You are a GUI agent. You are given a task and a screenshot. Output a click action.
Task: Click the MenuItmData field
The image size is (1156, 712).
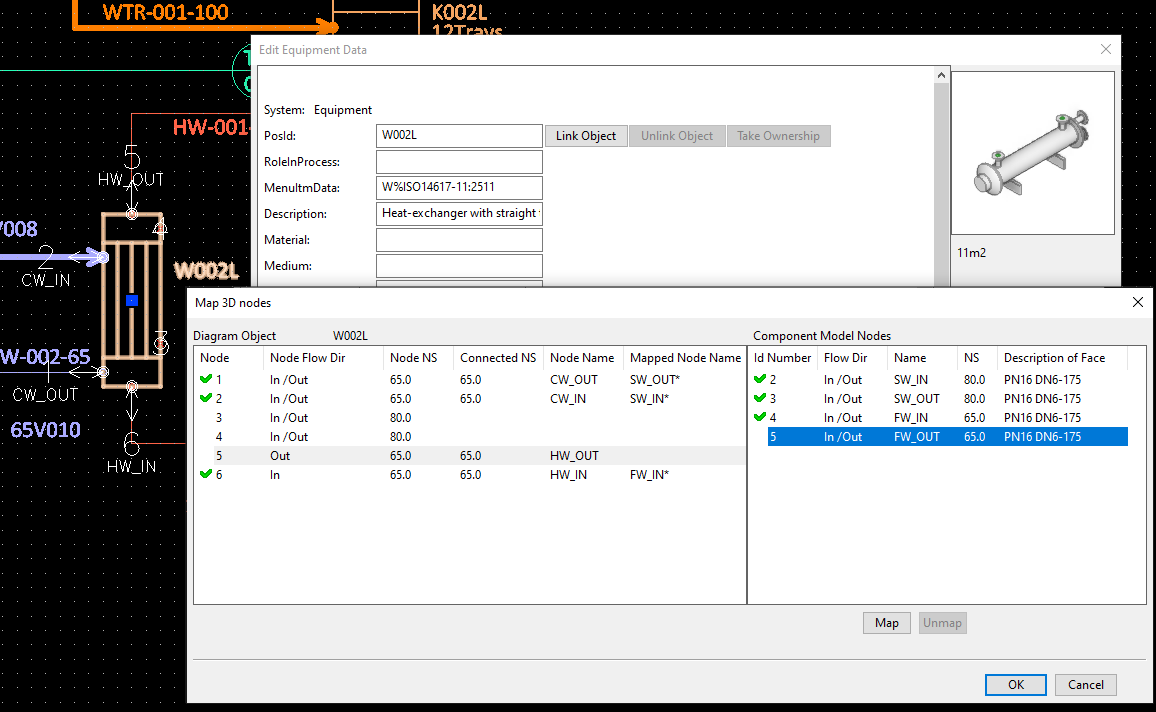coord(459,188)
